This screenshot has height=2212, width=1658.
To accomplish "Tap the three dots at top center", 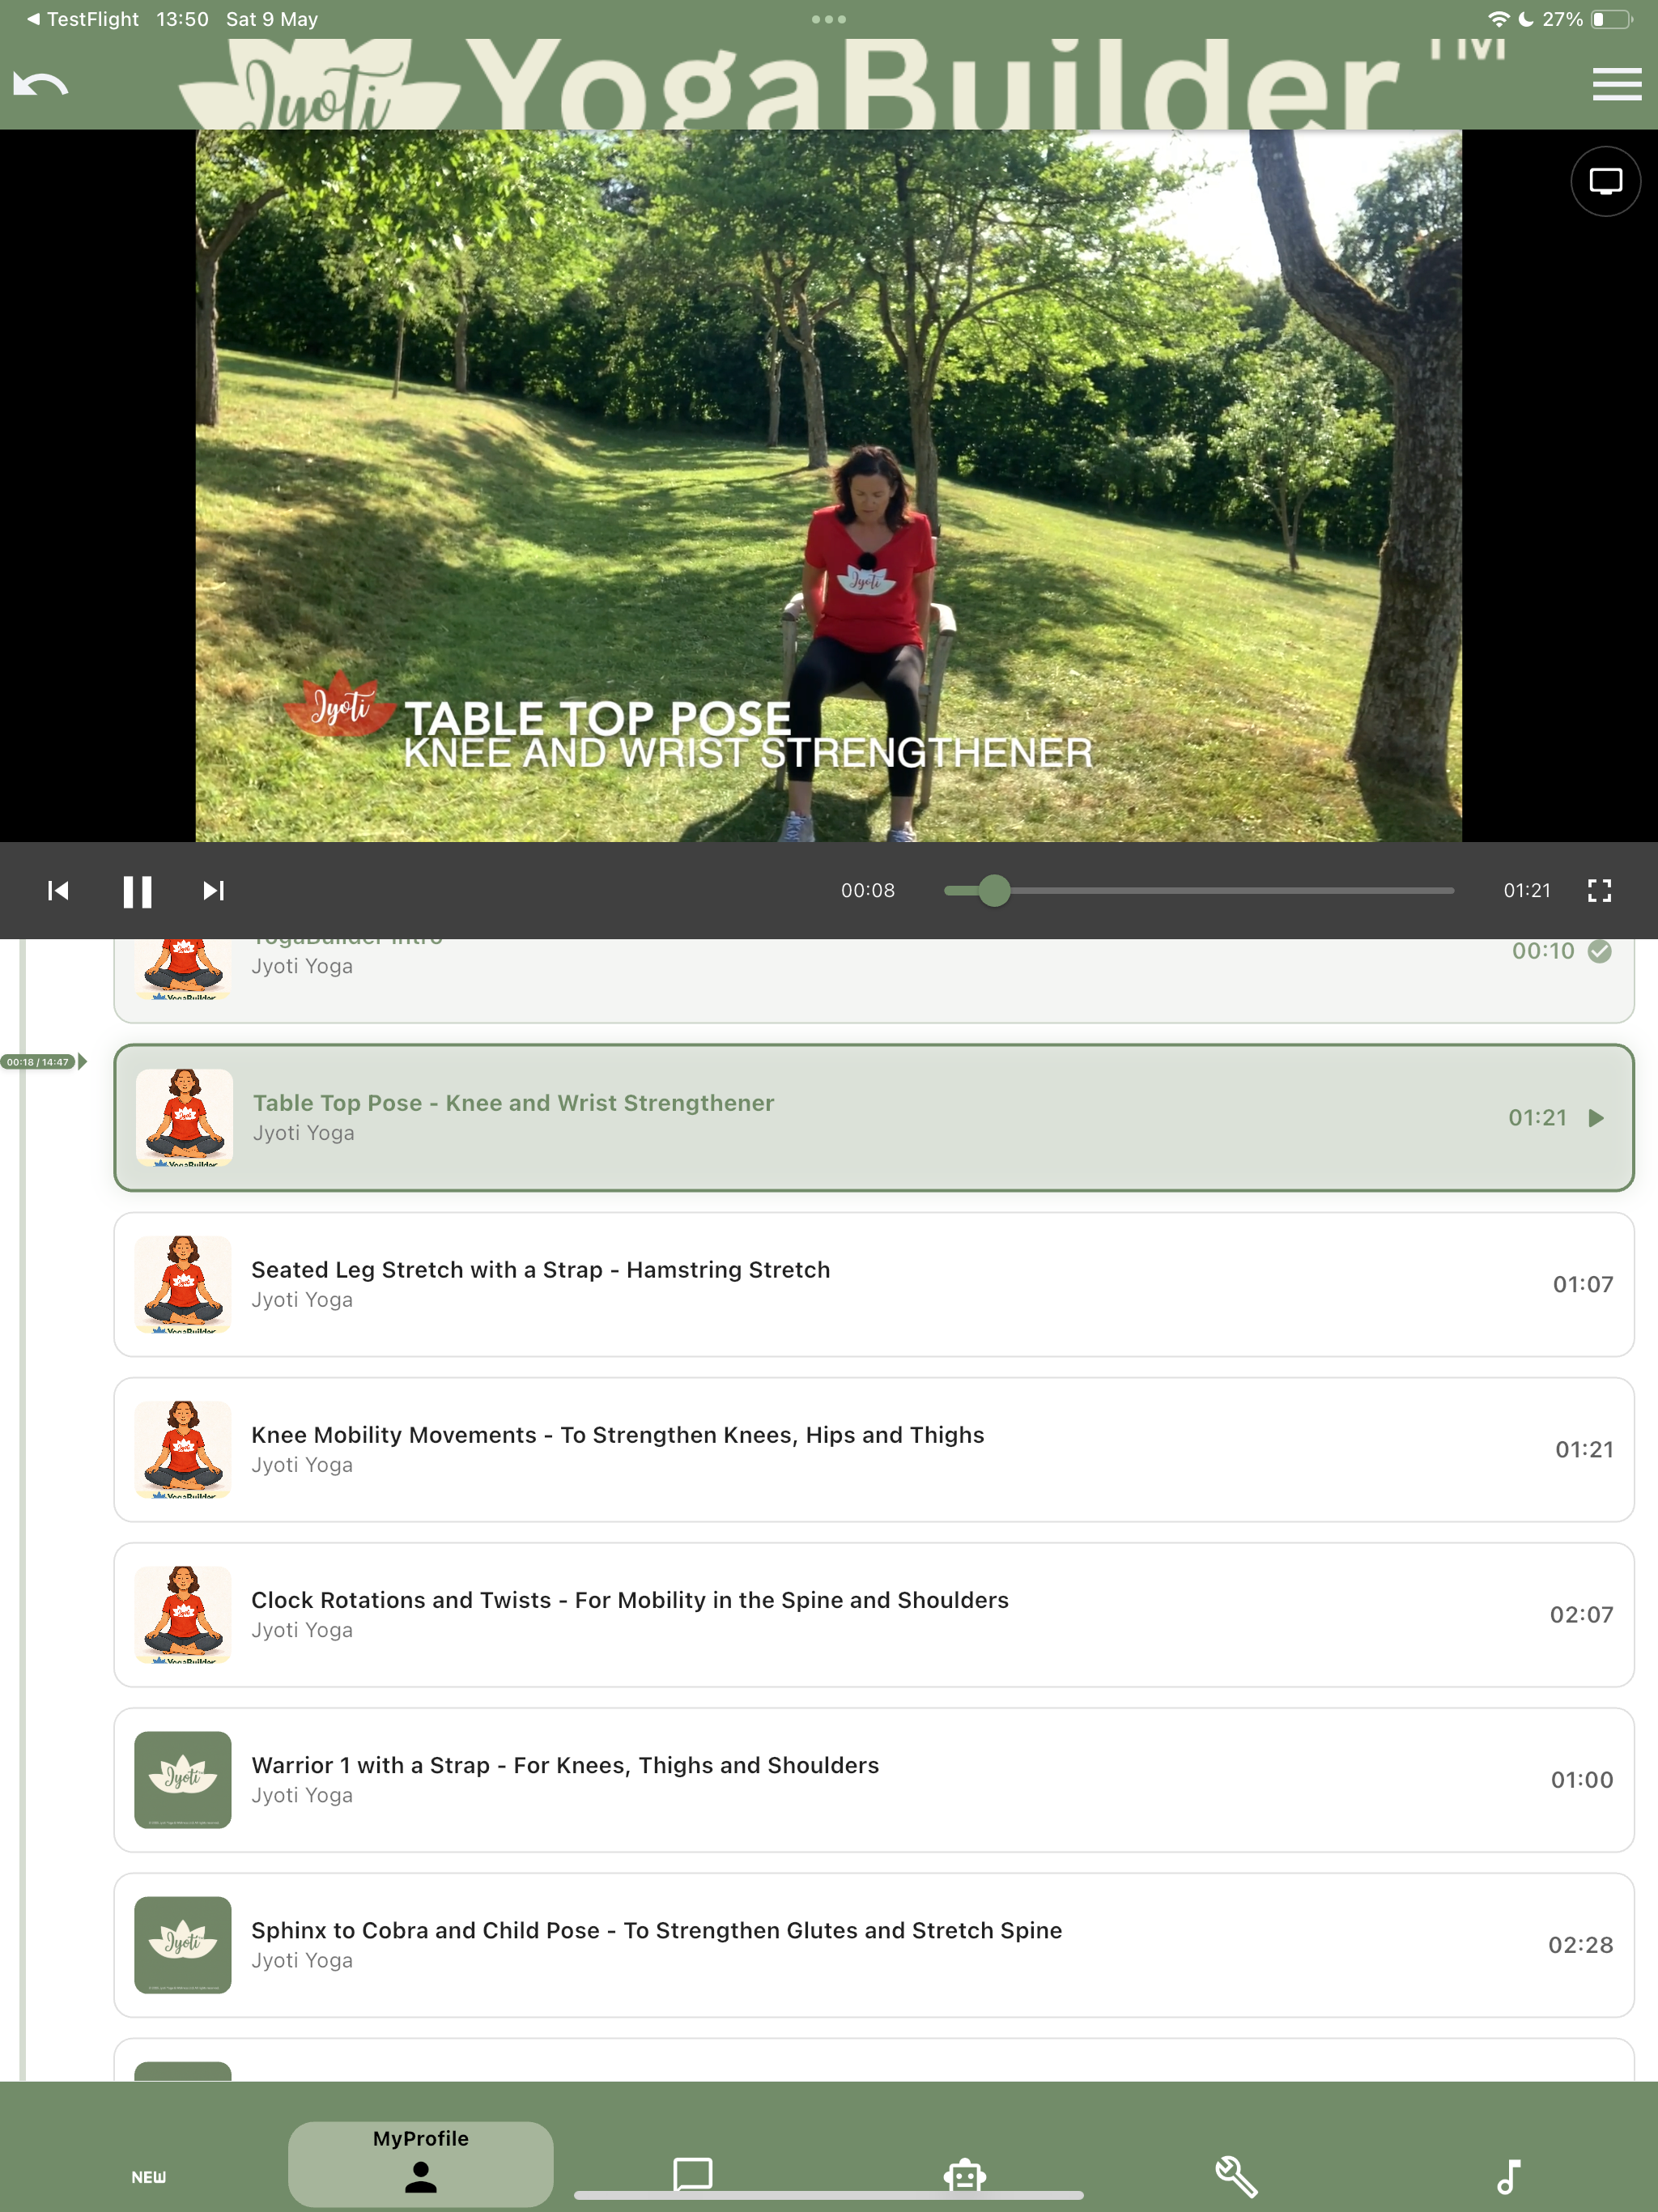I will point(829,19).
